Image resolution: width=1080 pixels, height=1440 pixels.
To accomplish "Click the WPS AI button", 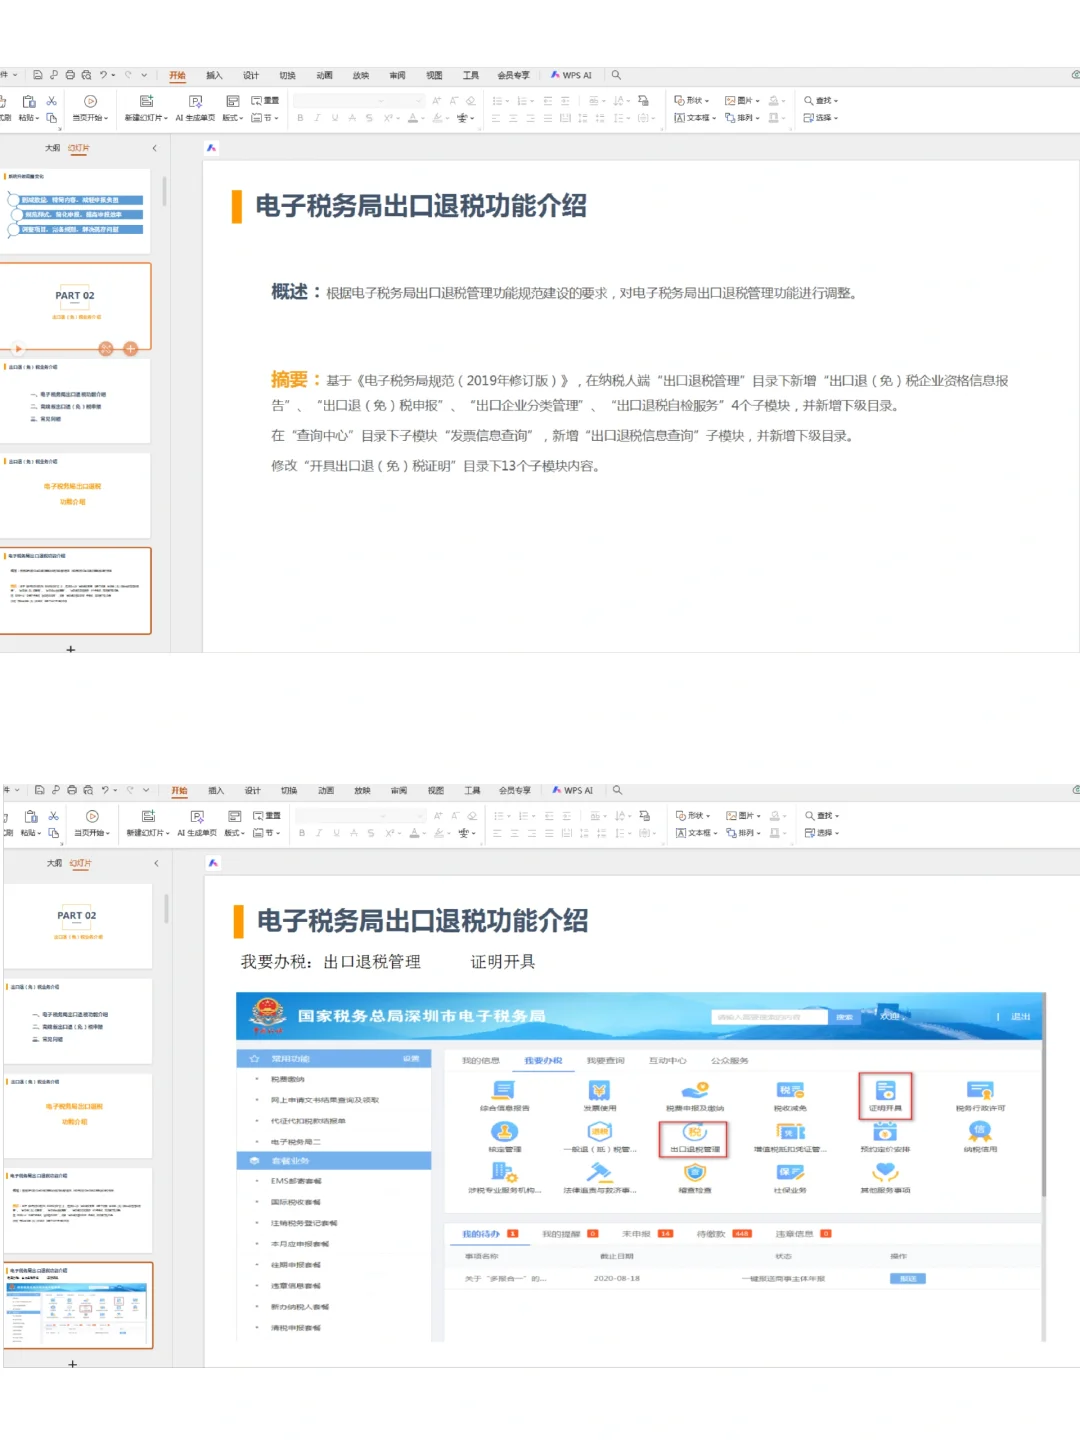I will tap(570, 75).
